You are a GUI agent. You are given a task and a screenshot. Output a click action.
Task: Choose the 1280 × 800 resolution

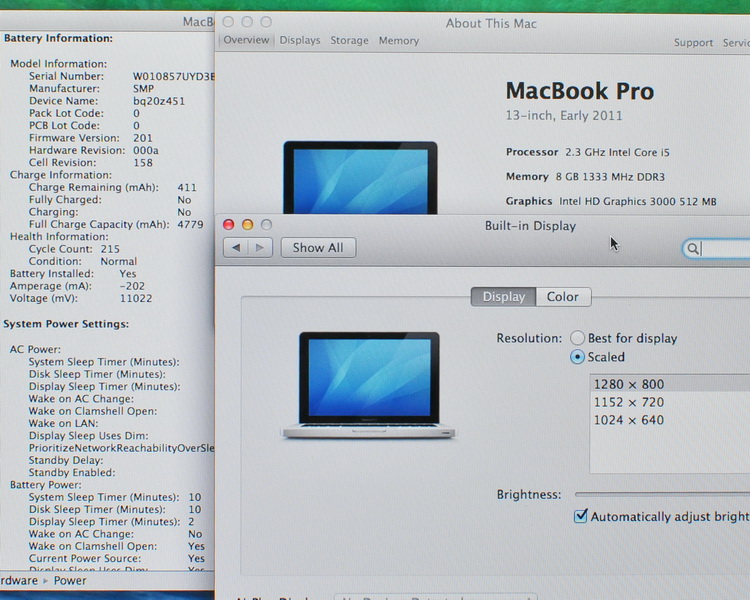click(670, 384)
